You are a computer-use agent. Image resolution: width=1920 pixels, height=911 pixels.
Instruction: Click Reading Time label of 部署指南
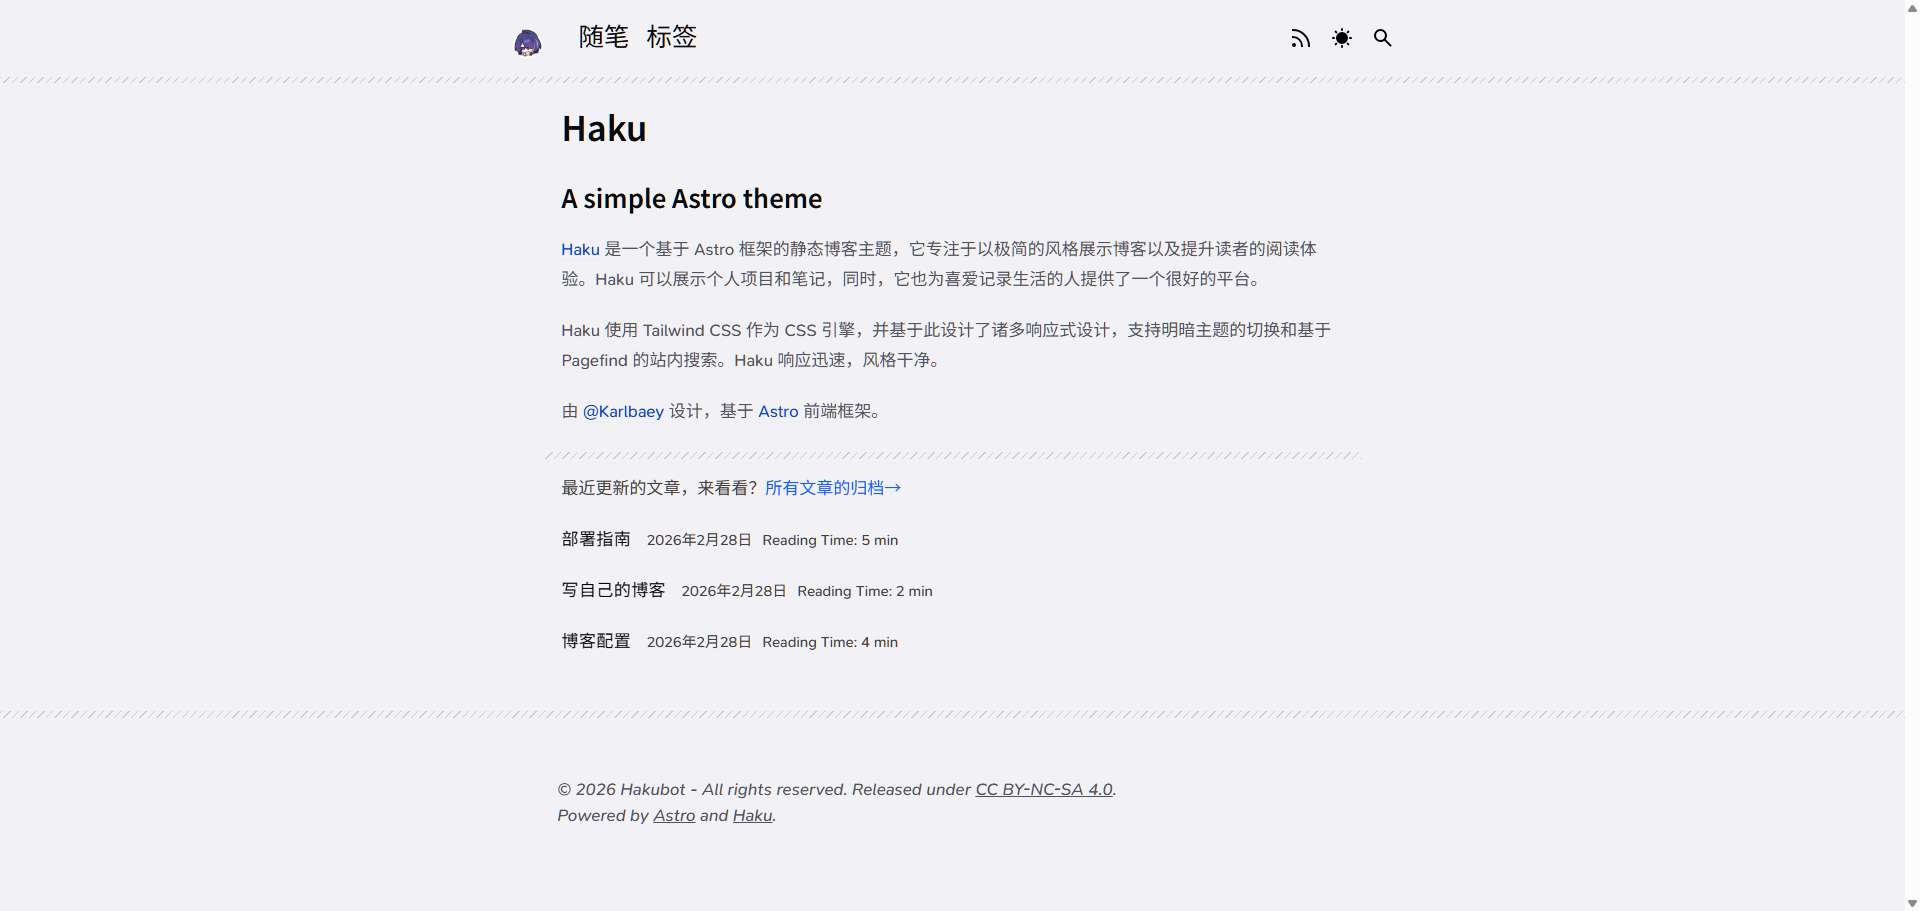pyautogui.click(x=830, y=540)
